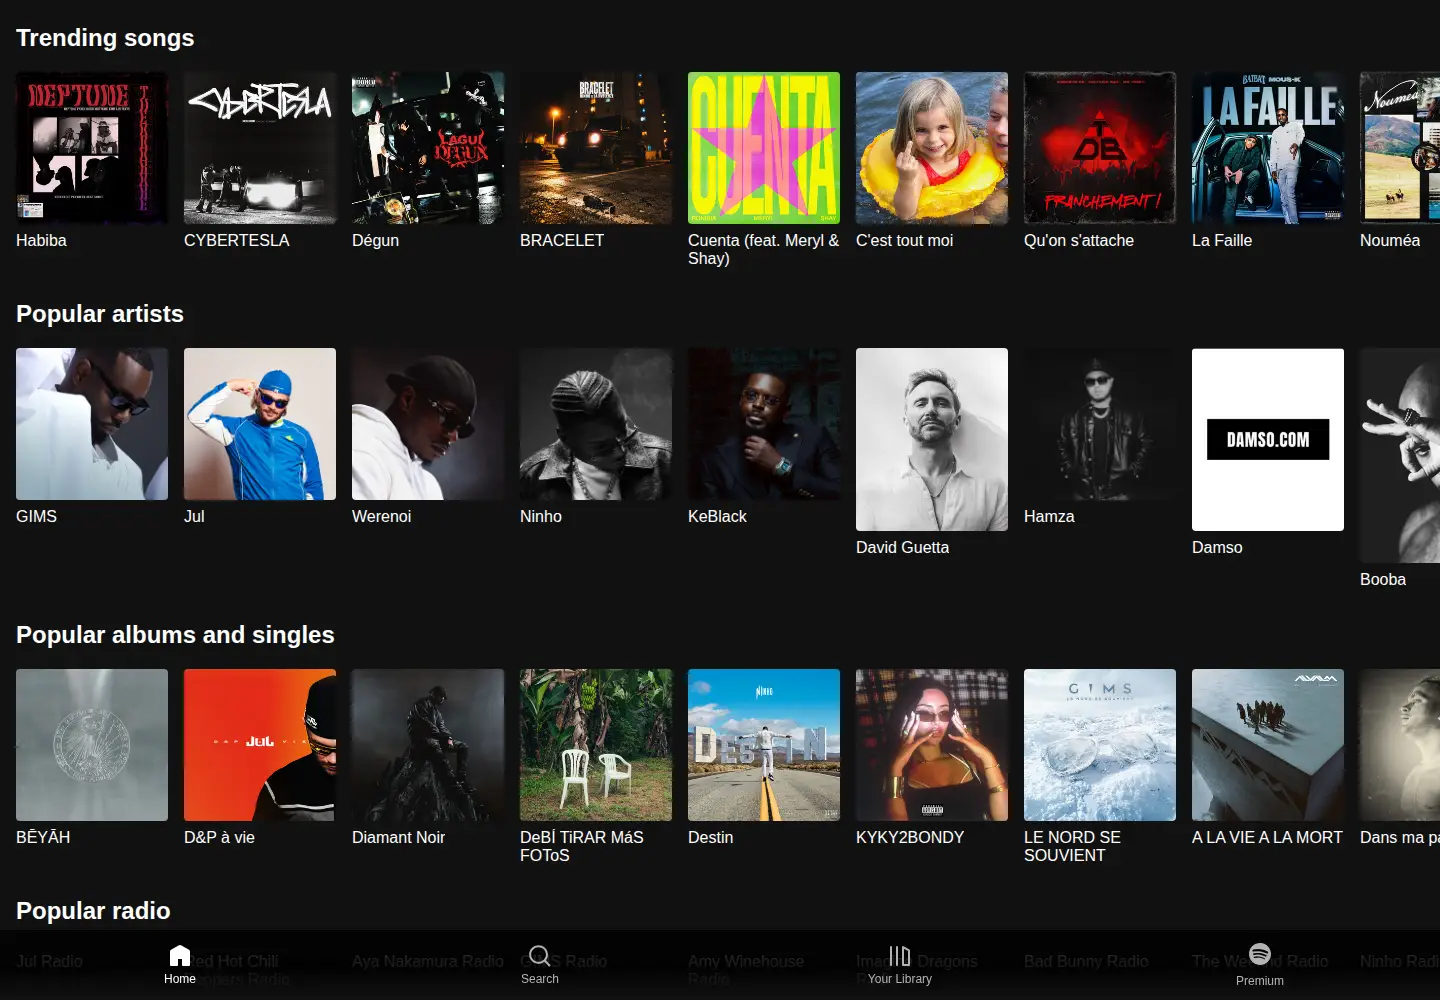This screenshot has width=1440, height=1000.
Task: Open the Popular radio section heading
Action: pyautogui.click(x=93, y=911)
